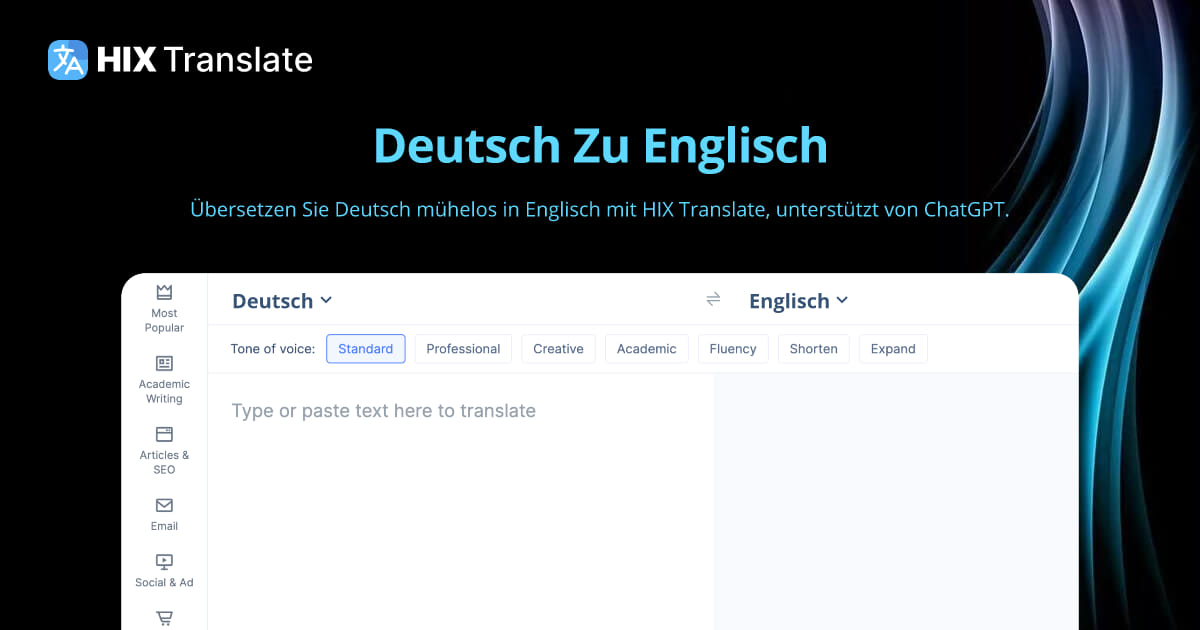Viewport: 1200px width, 630px height.
Task: Open the Articles & SEO icon
Action: coord(163,436)
